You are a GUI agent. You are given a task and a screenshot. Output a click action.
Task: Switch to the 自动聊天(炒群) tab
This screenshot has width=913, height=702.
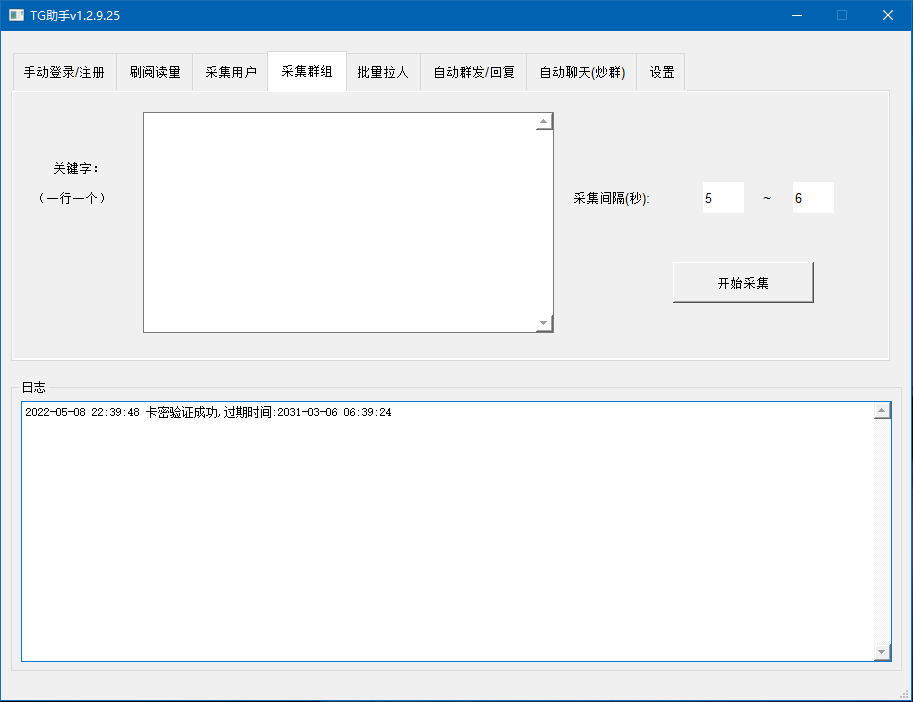[x=582, y=73]
